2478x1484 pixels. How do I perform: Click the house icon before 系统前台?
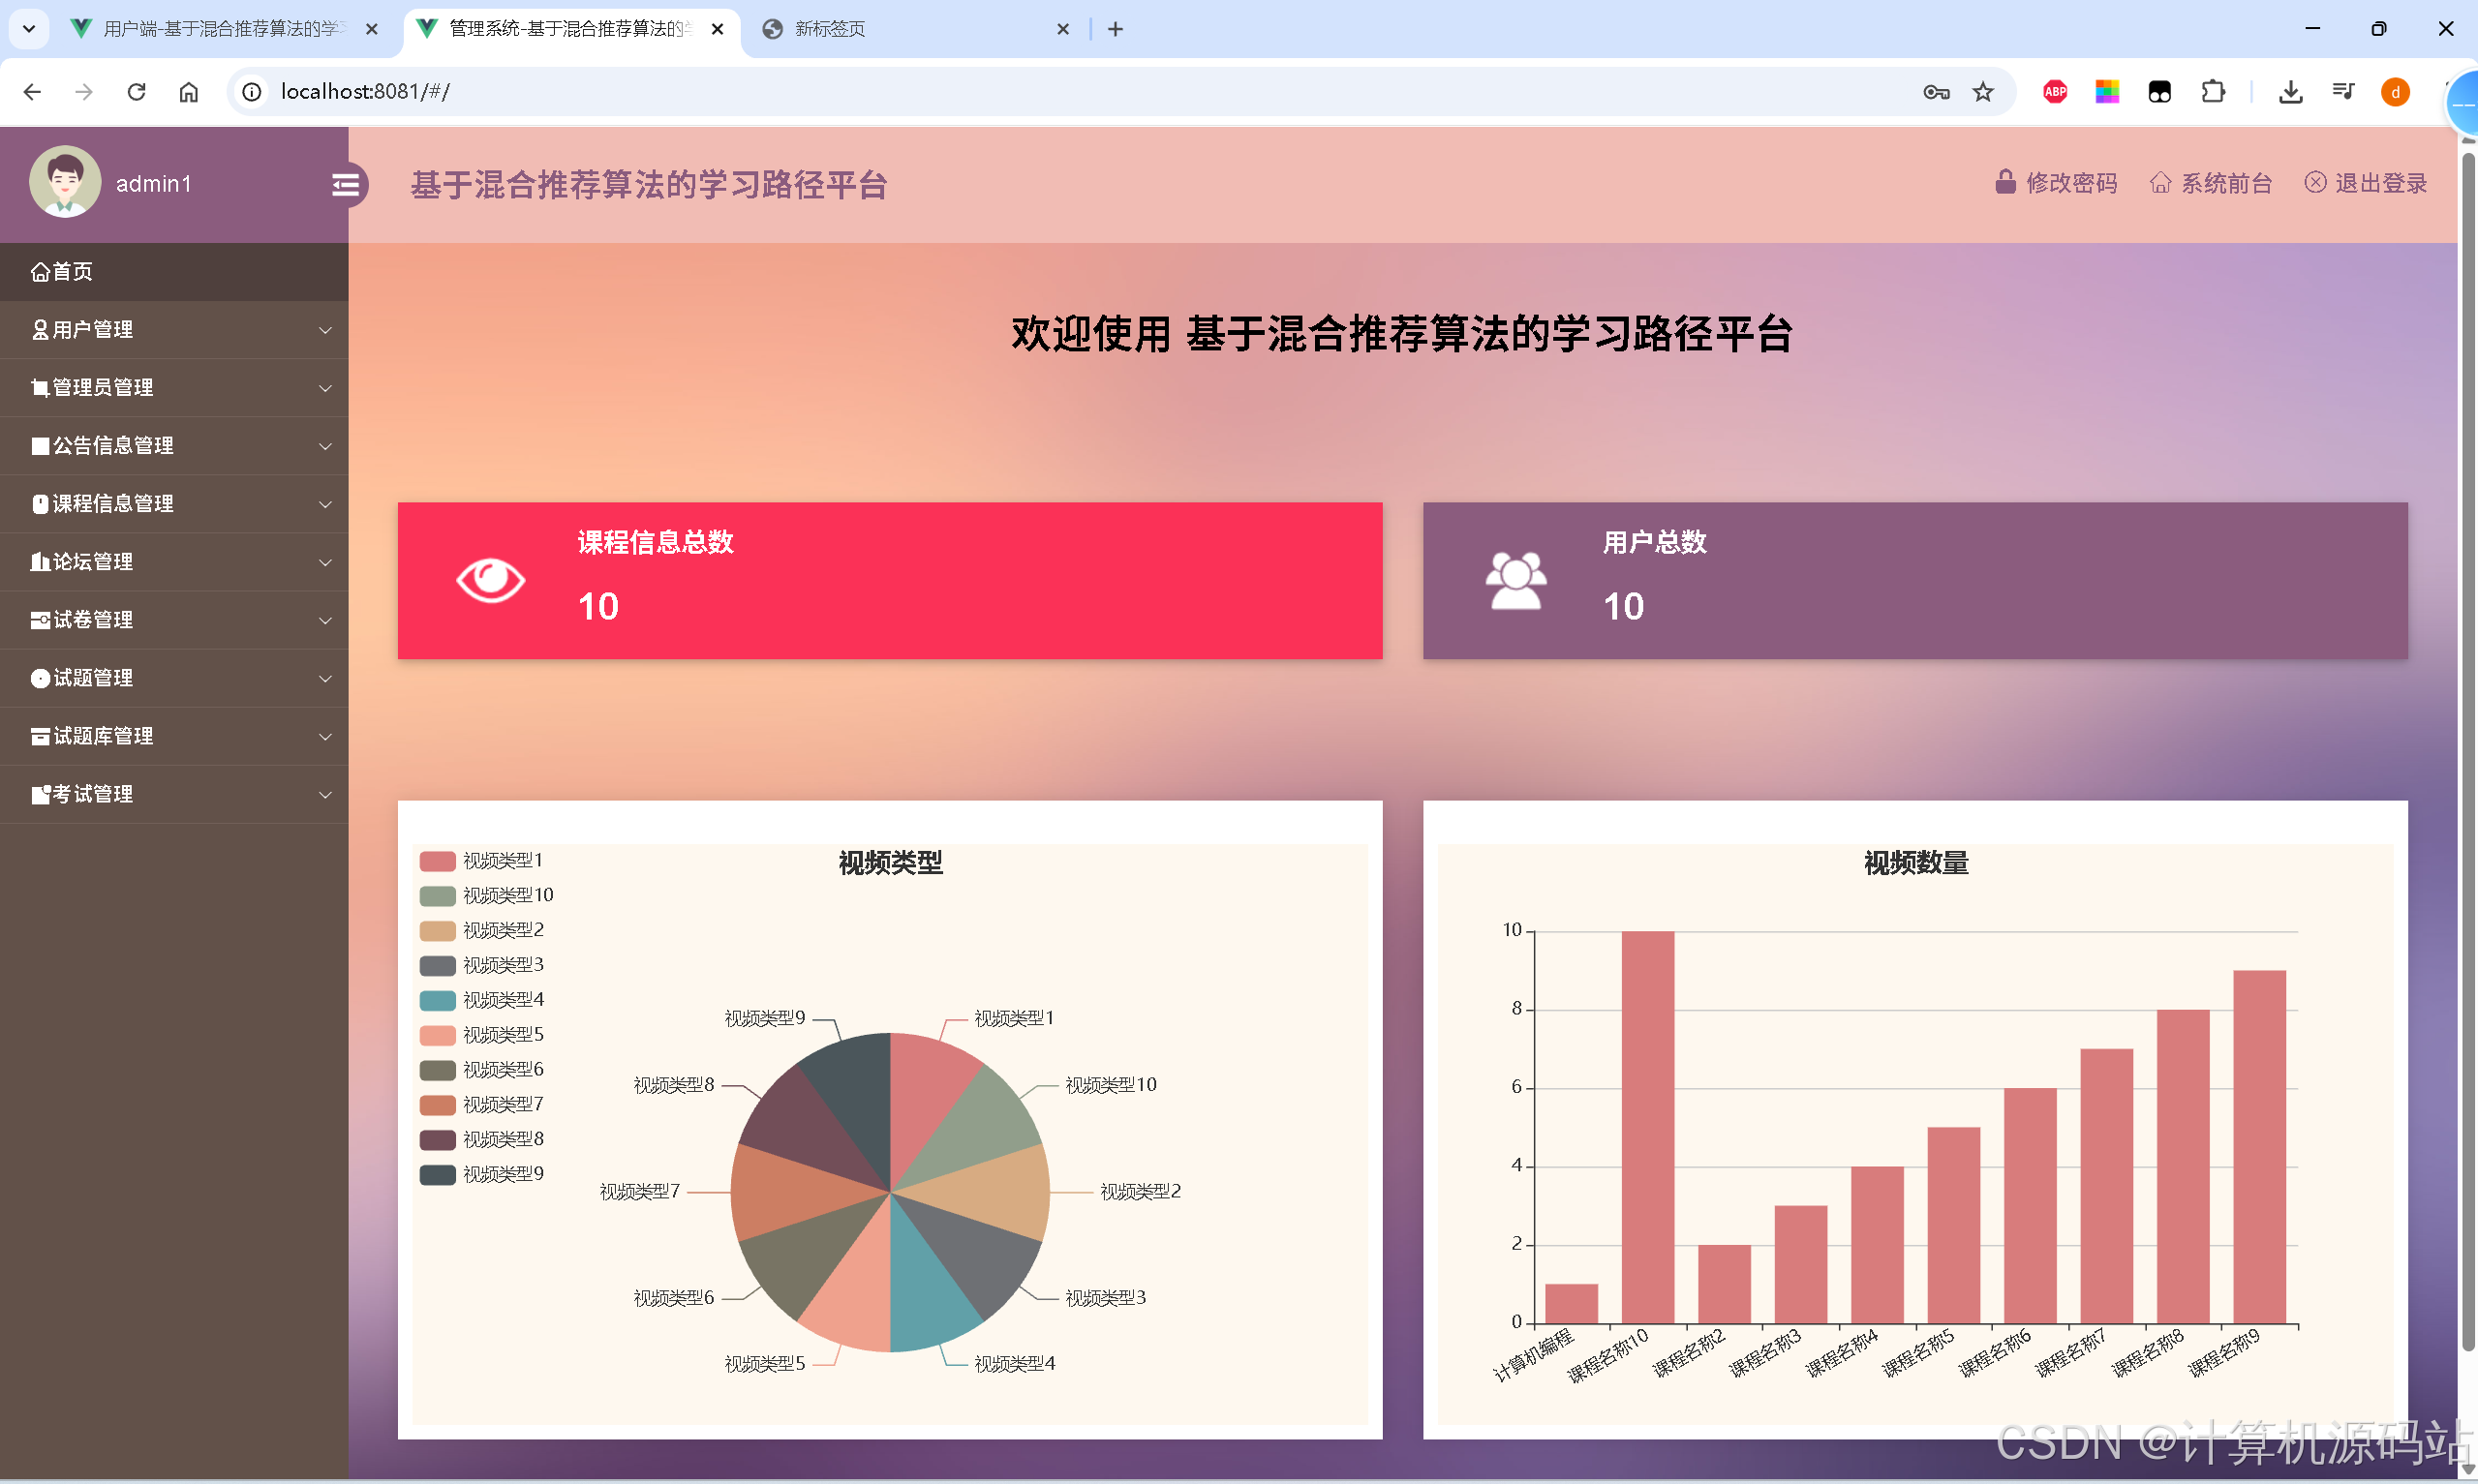[2160, 182]
